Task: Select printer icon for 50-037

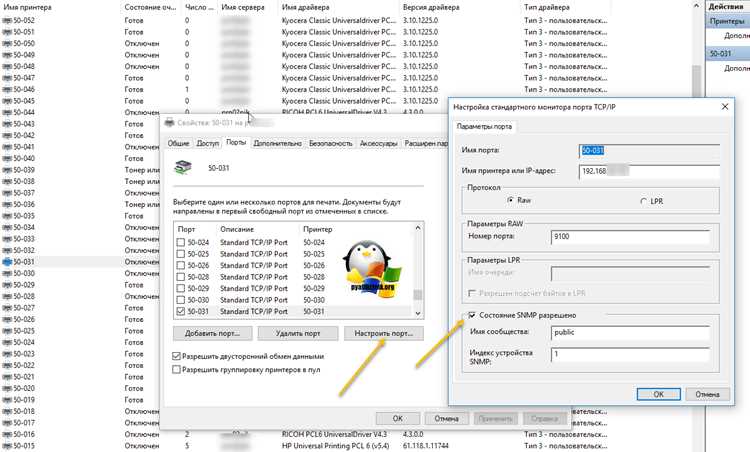Action: 7,193
